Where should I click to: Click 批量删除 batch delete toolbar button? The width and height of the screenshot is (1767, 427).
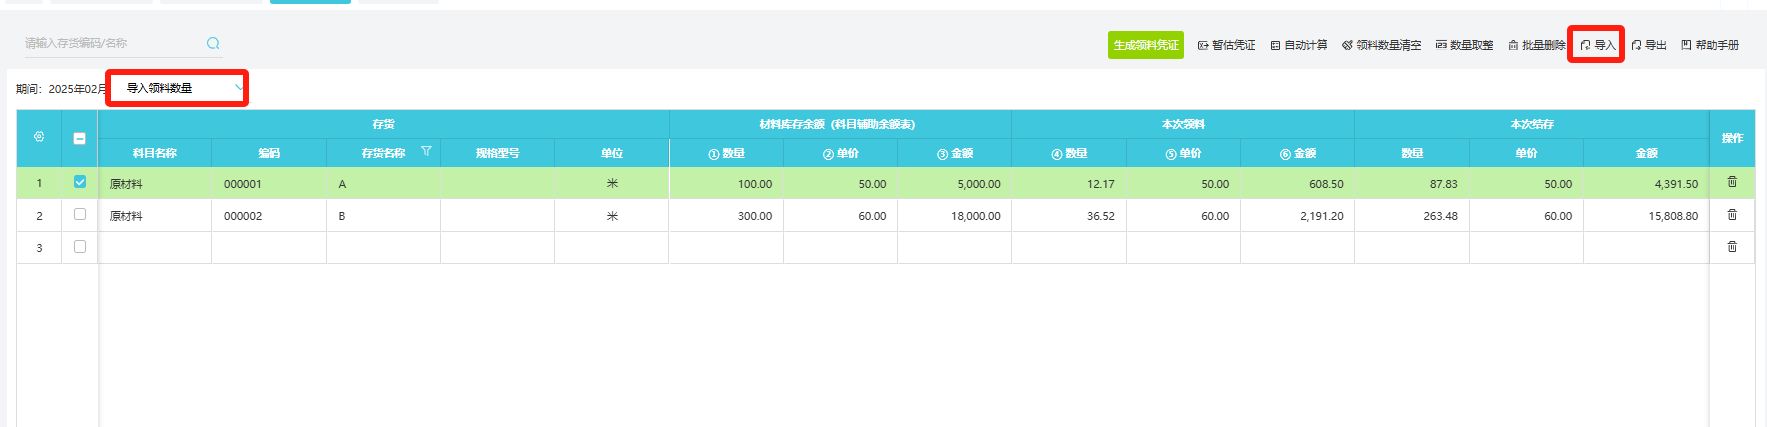point(1536,45)
